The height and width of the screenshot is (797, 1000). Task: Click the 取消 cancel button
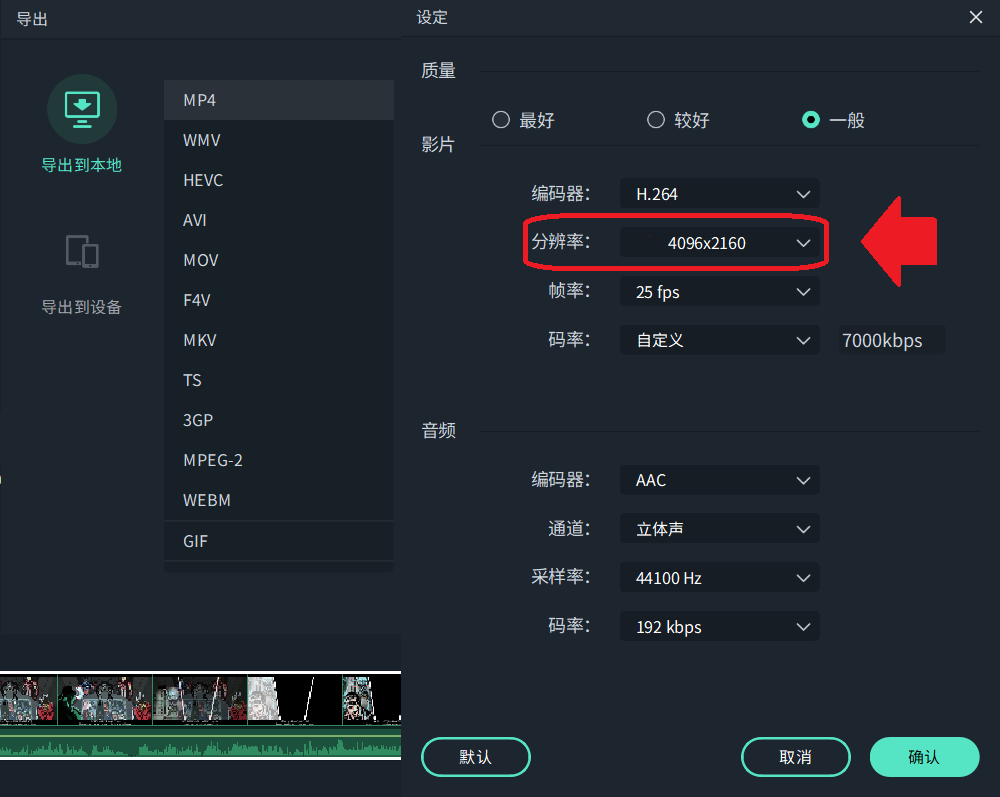click(795, 757)
